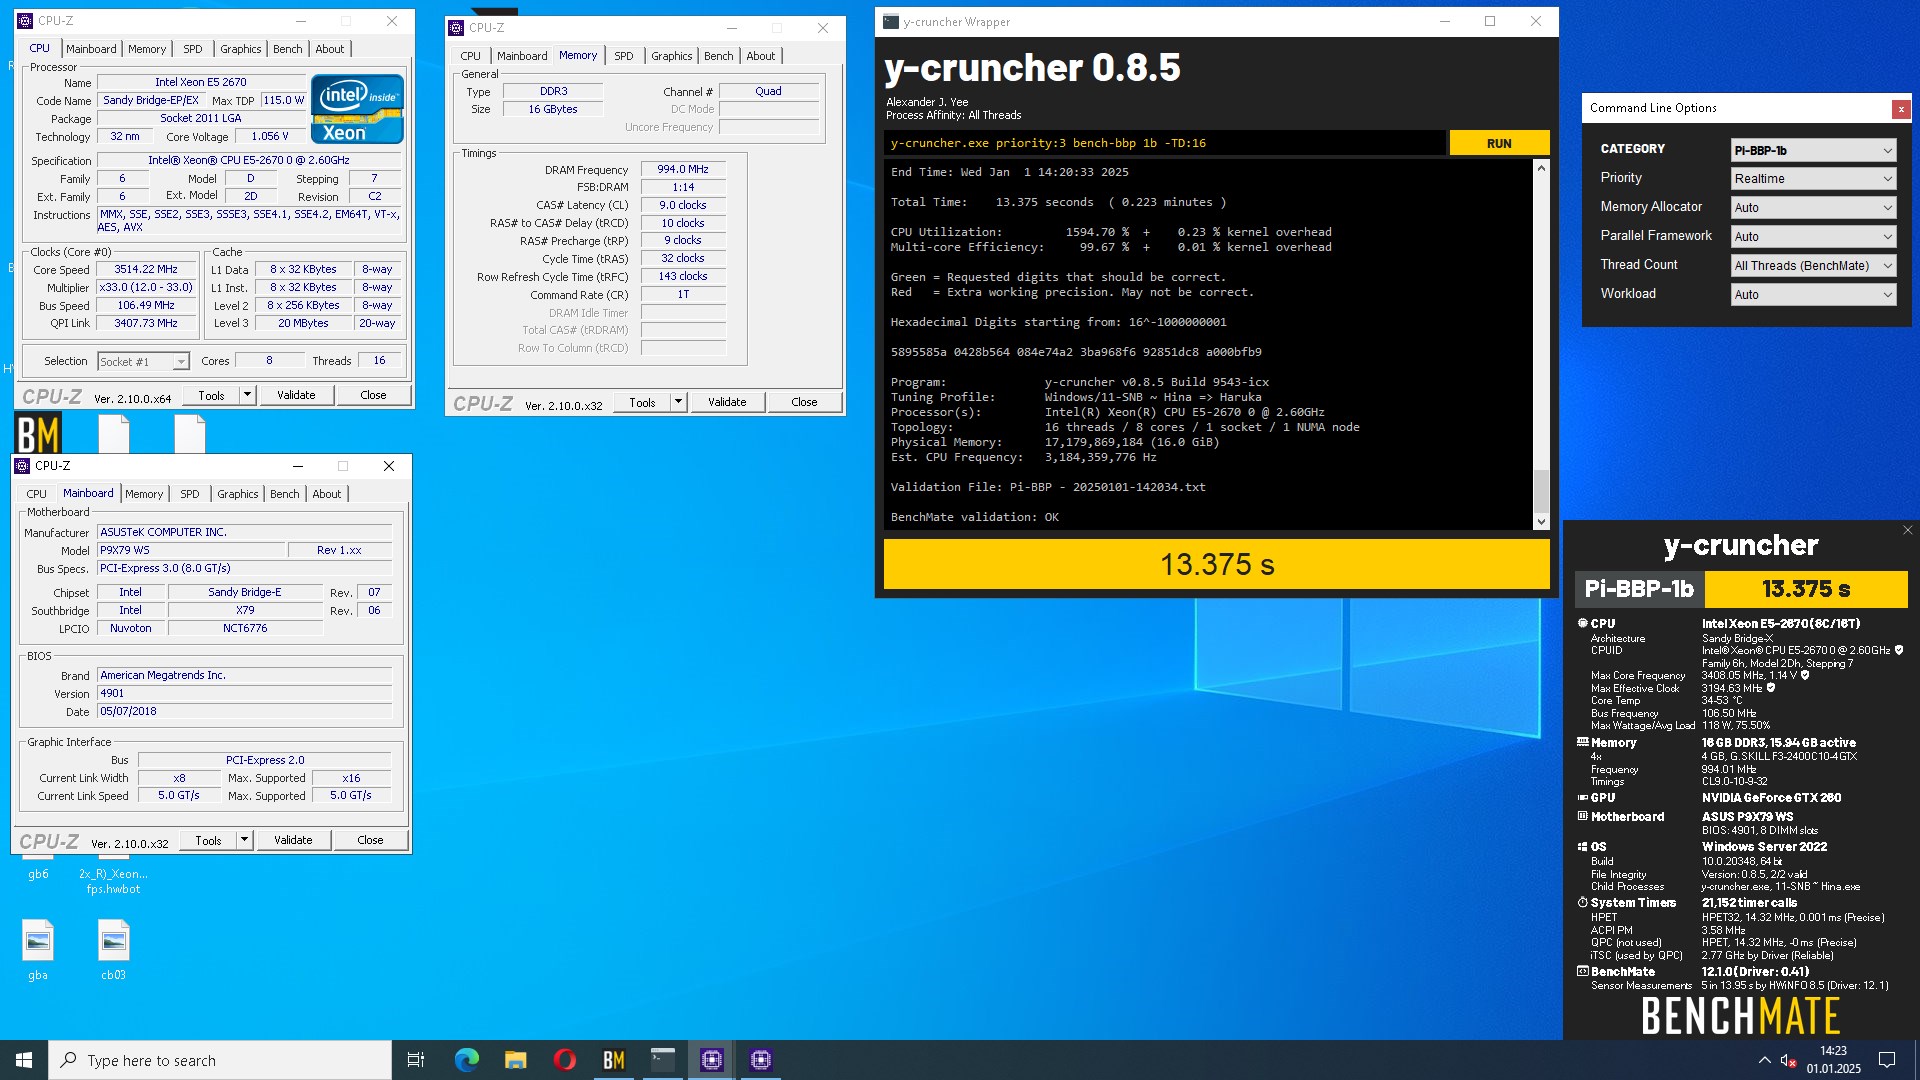The height and width of the screenshot is (1080, 1920).
Task: Close the BenchMate y-cruncher result panel
Action: pyautogui.click(x=1907, y=530)
